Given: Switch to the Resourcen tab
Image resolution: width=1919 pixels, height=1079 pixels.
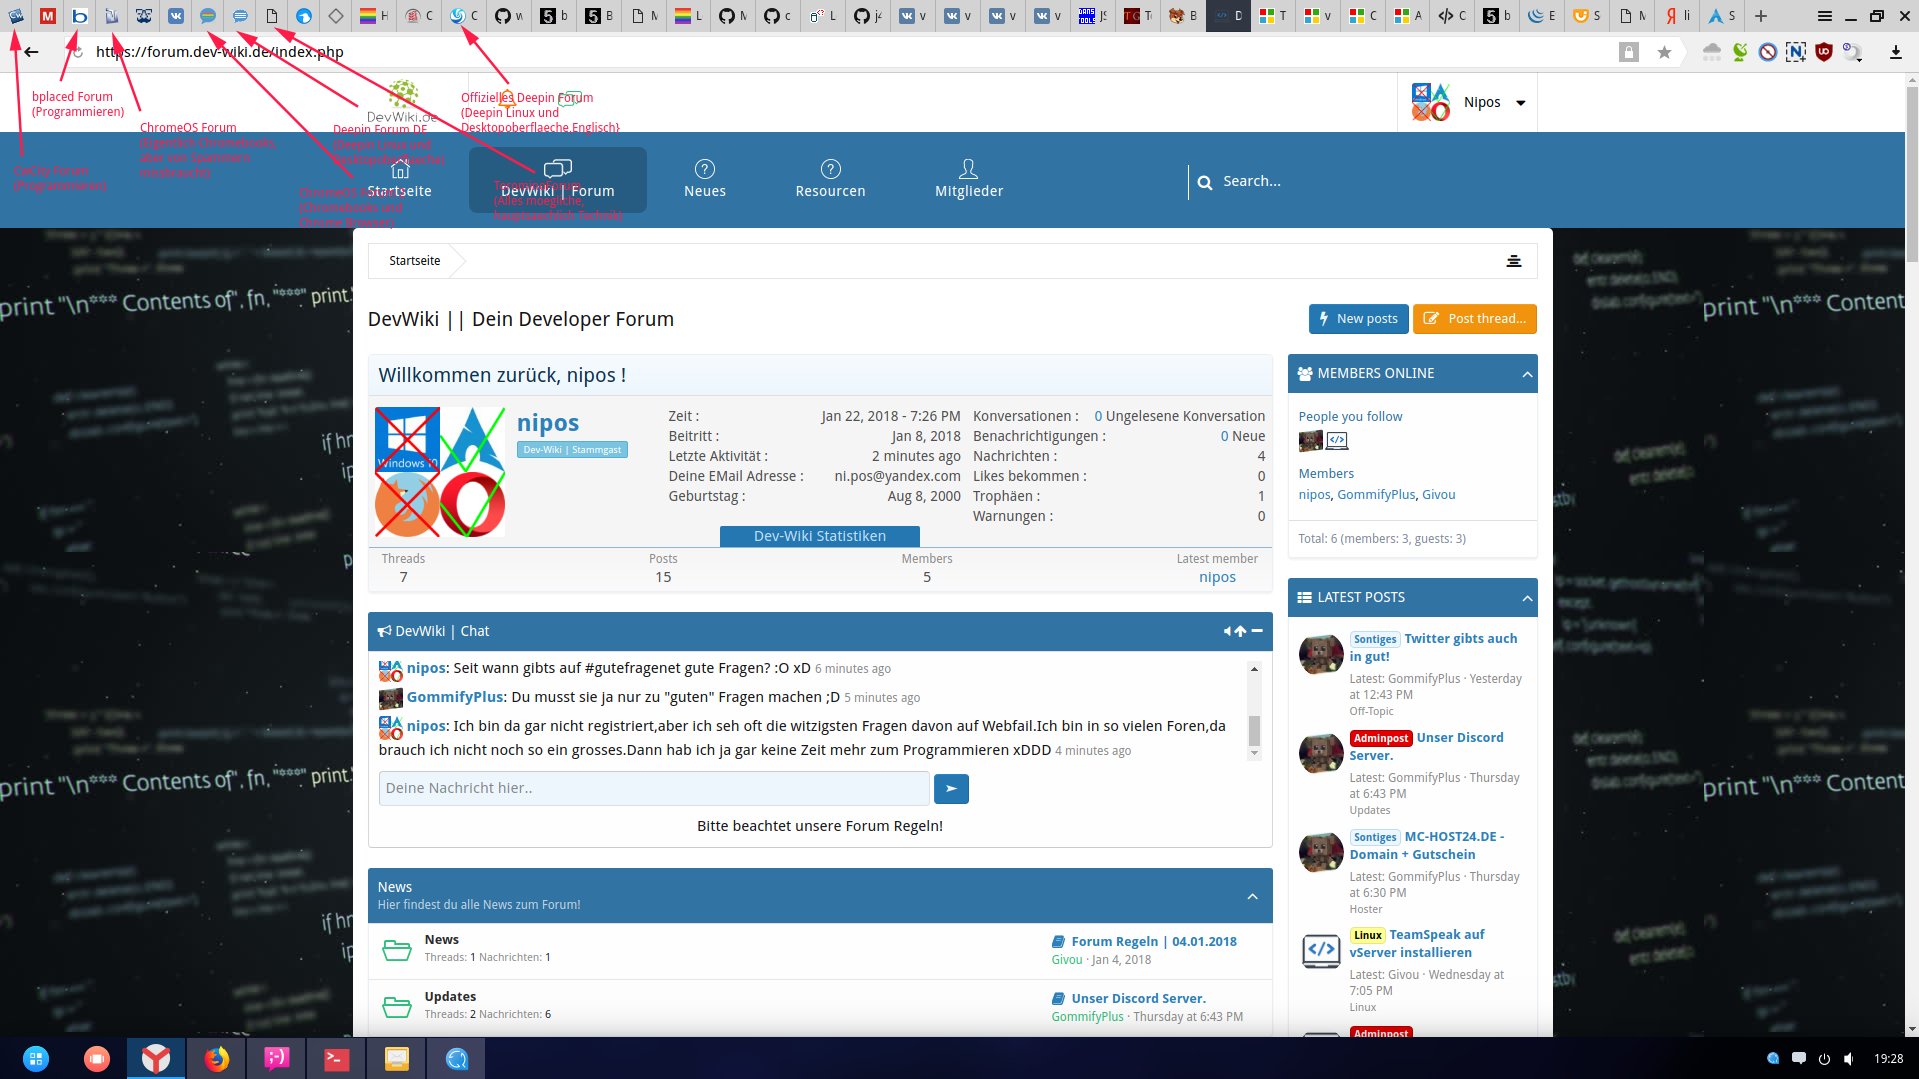Looking at the screenshot, I should tap(830, 180).
